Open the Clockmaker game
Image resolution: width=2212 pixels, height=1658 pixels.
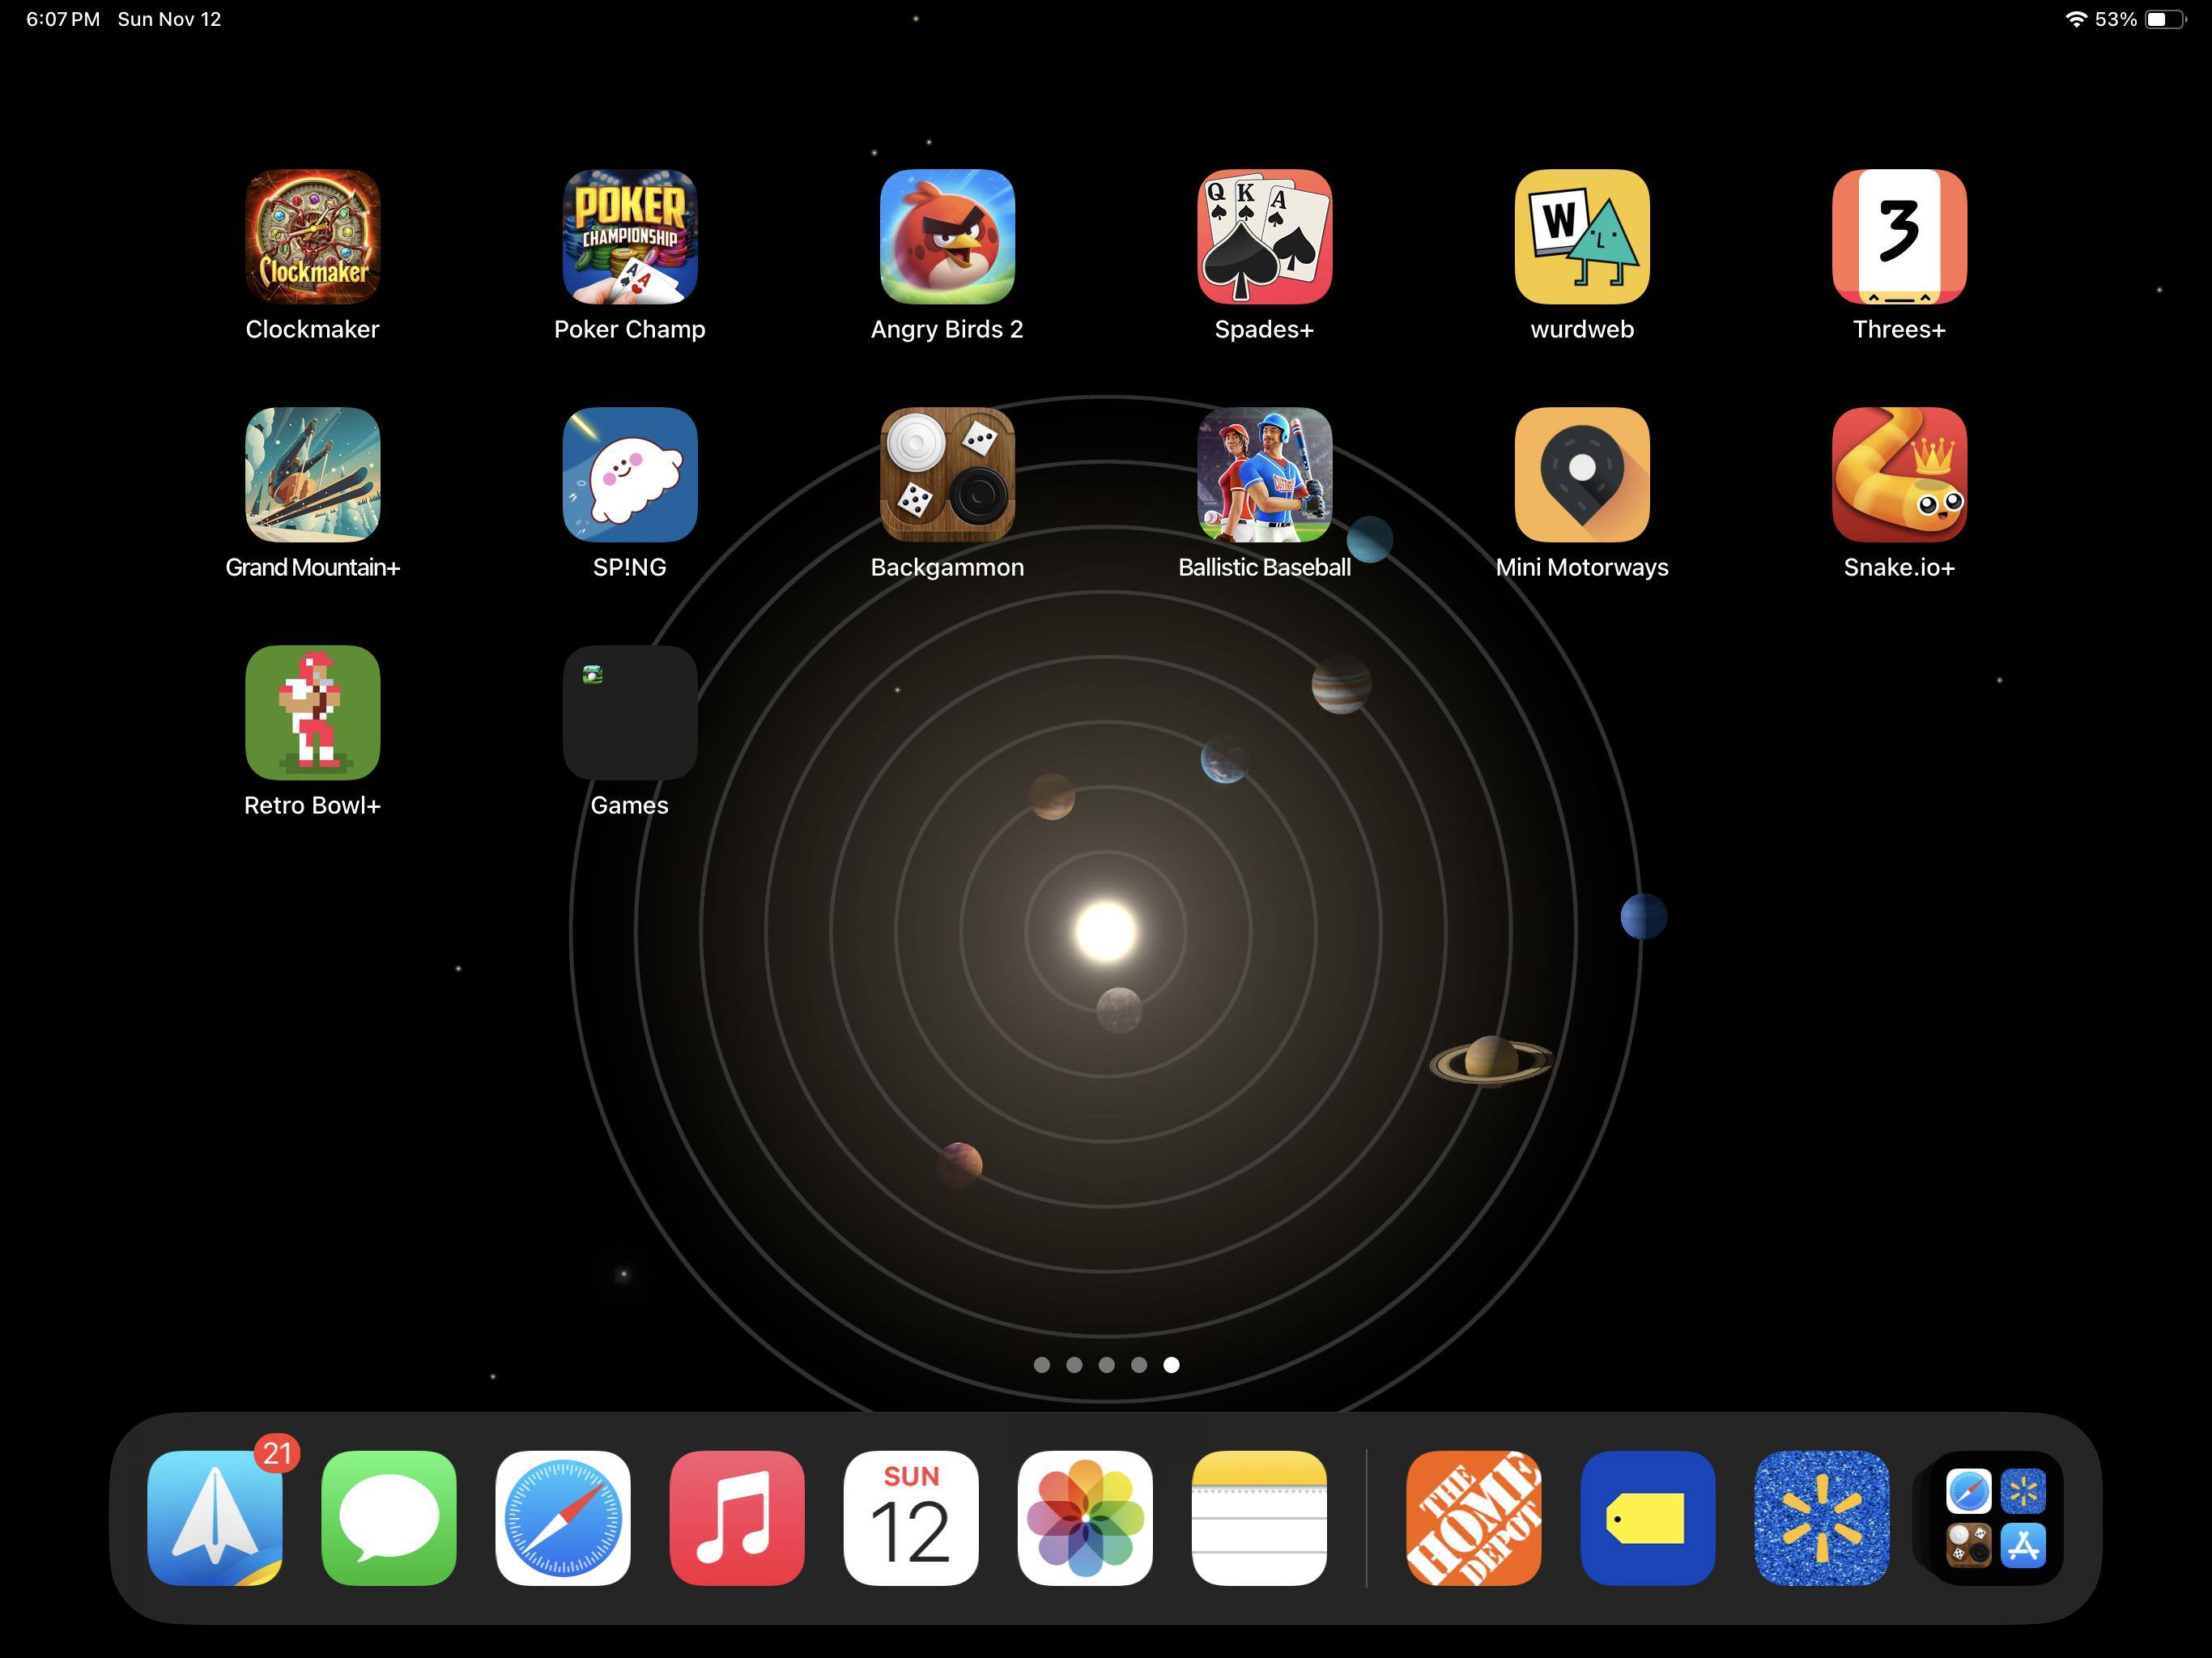(312, 237)
